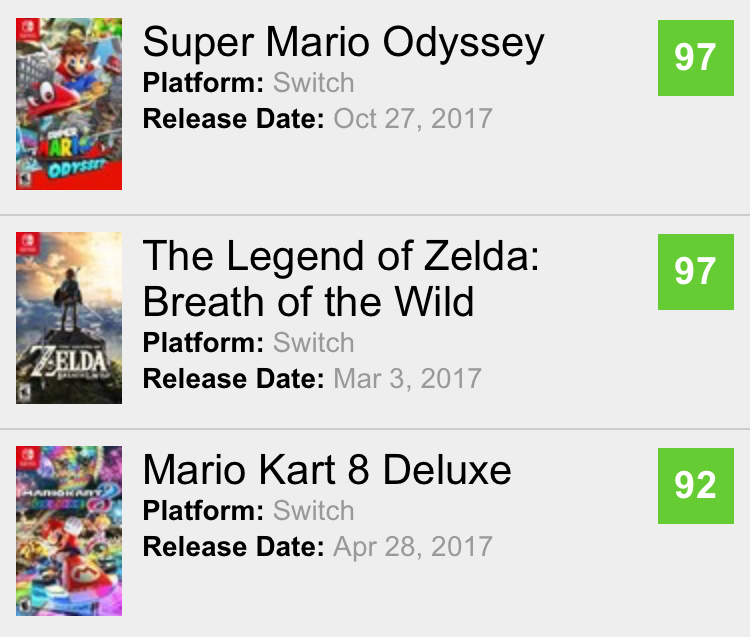Click ESRB rating icon on Odyssey cover
This screenshot has width=750, height=637.
coord(25,179)
